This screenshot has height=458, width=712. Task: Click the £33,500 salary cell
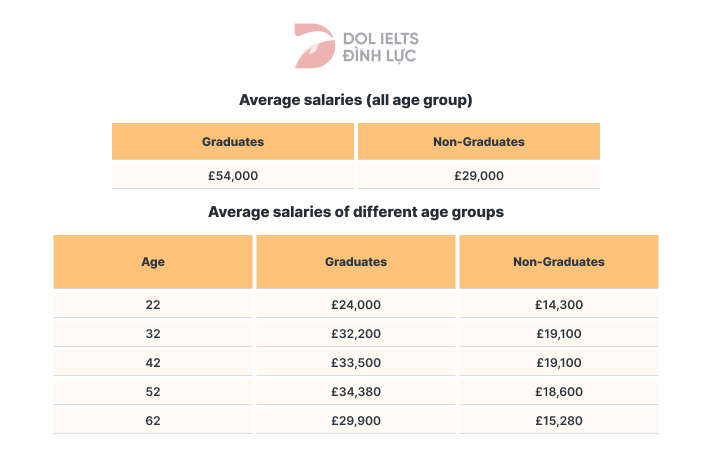tap(356, 362)
